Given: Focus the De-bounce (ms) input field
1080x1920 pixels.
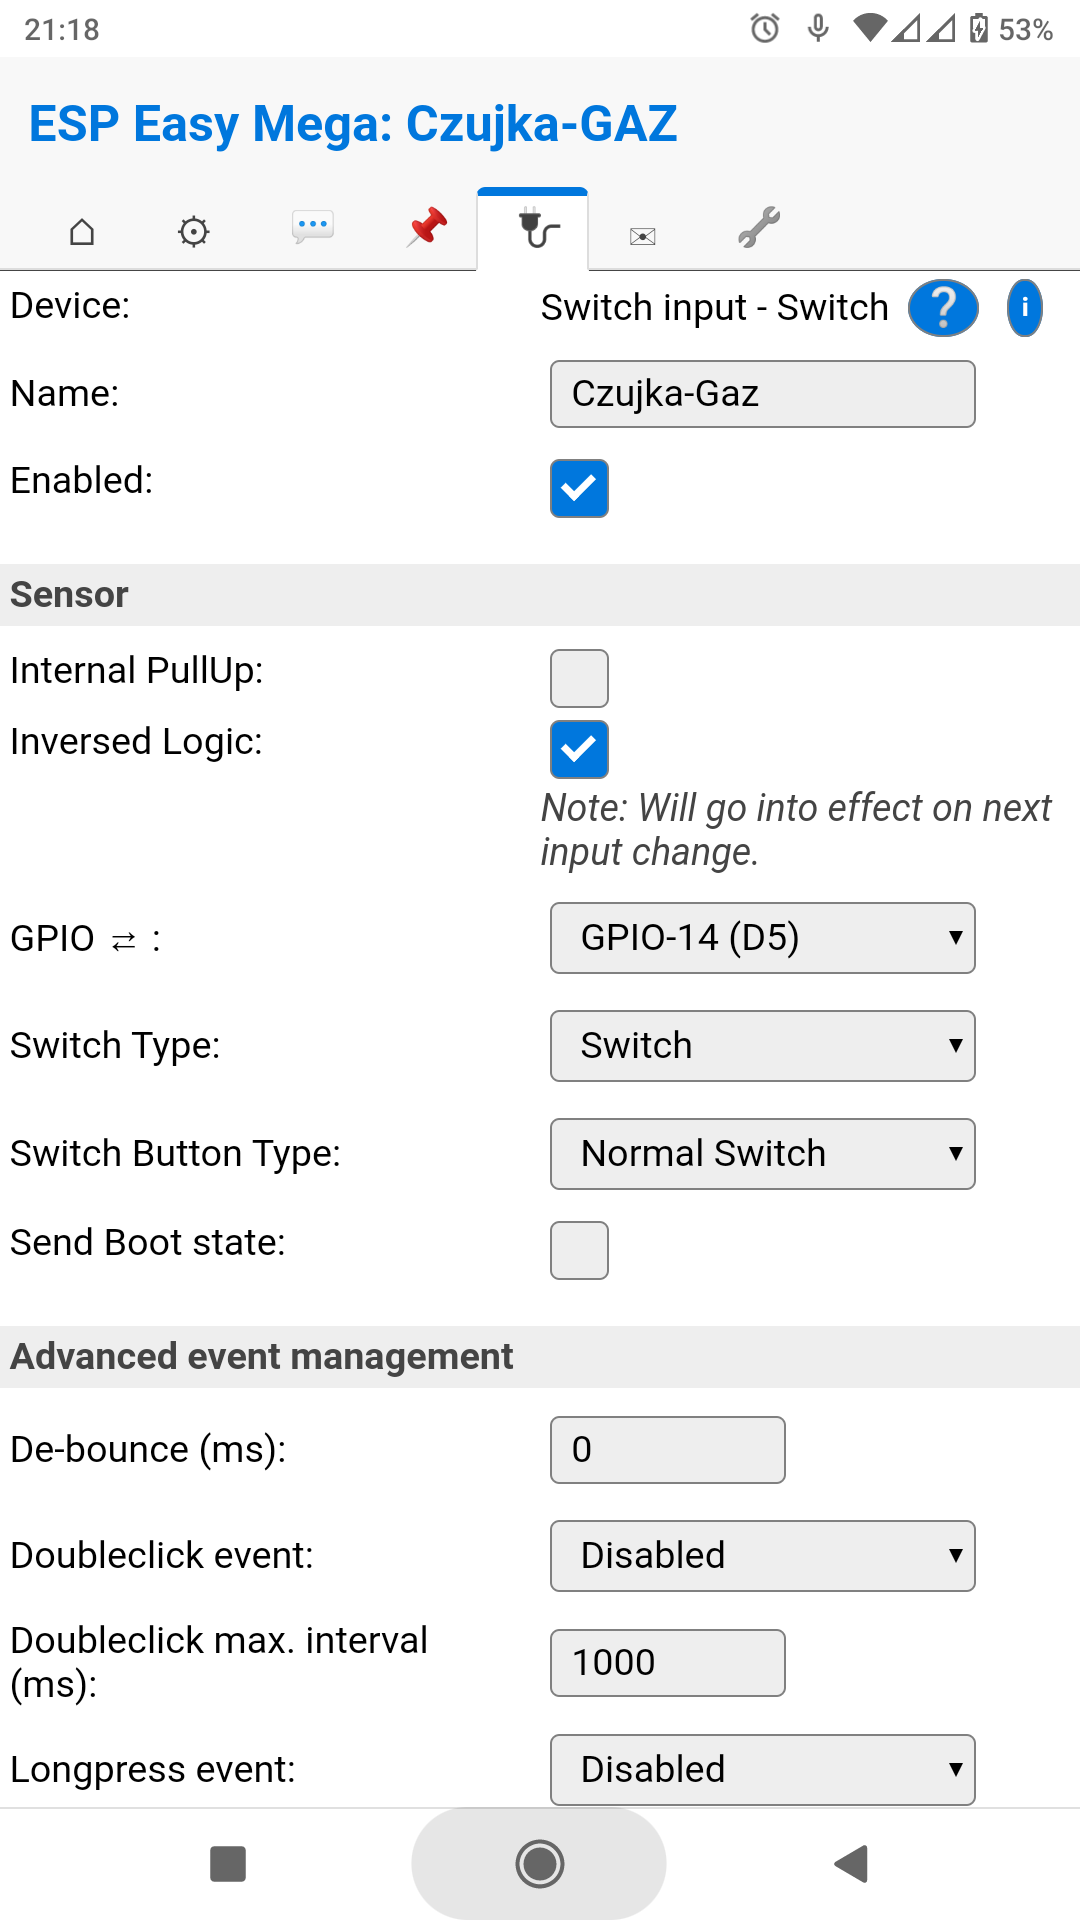Looking at the screenshot, I should [x=668, y=1450].
